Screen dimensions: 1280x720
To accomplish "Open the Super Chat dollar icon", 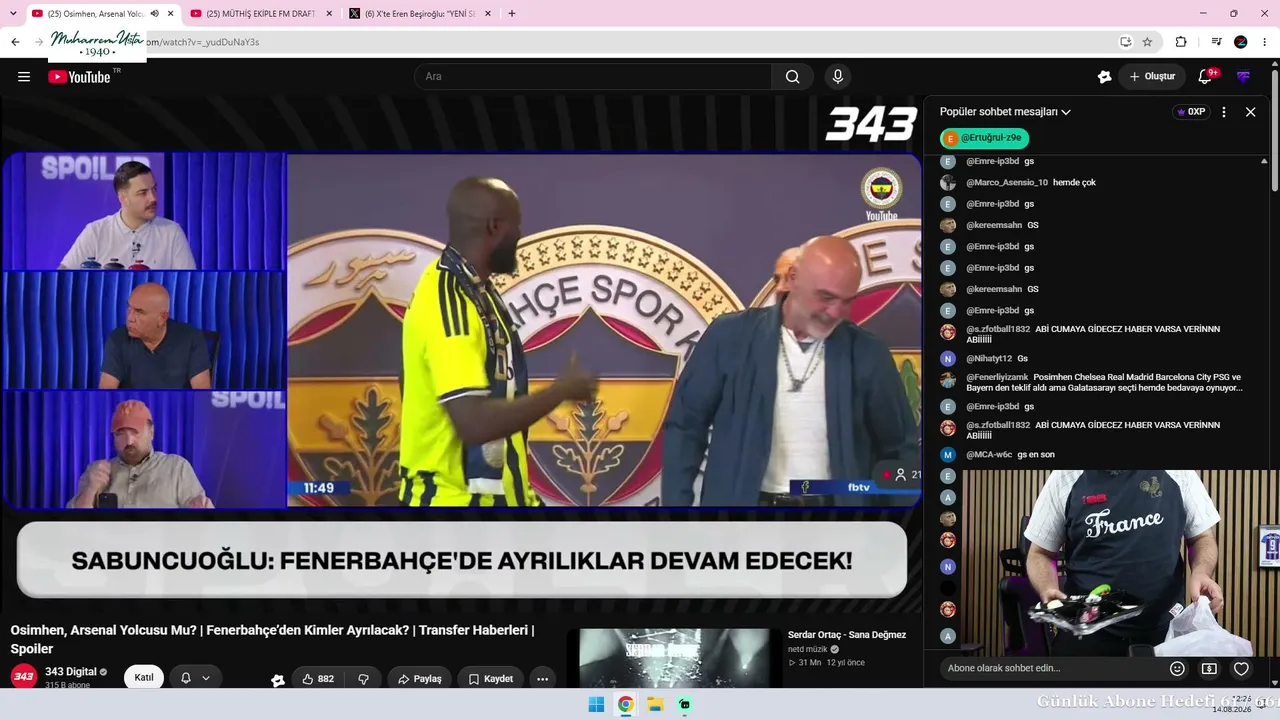I will coord(1209,669).
